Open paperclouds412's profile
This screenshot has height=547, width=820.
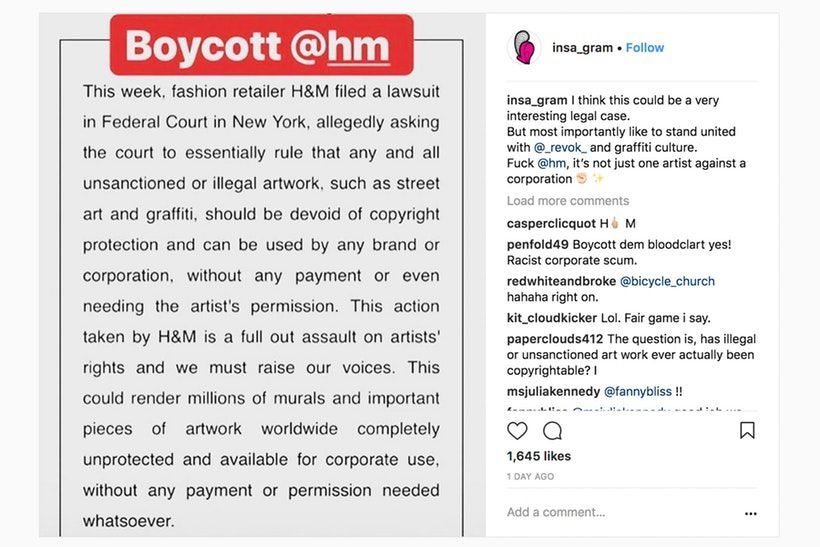click(554, 339)
